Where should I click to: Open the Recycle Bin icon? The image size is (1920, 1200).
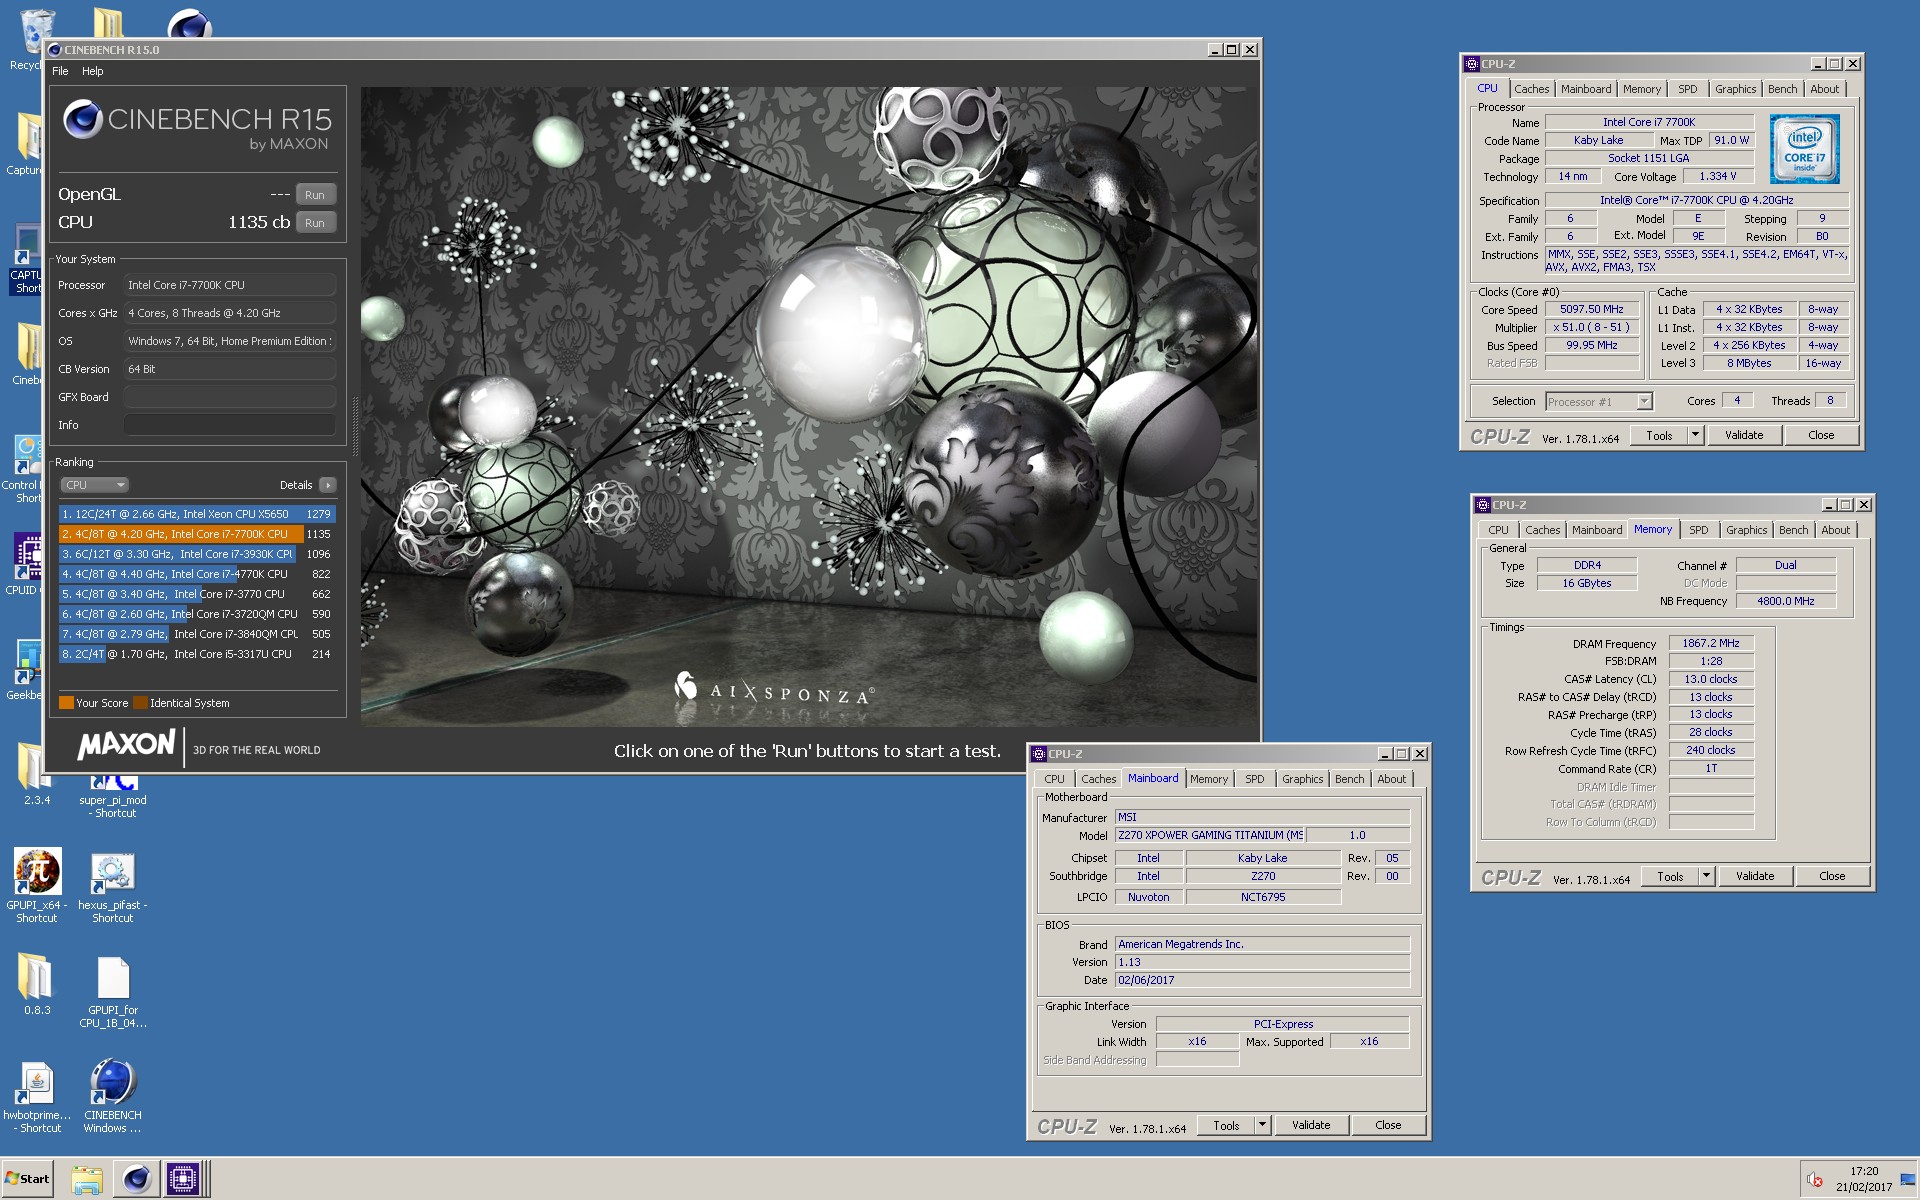36,32
